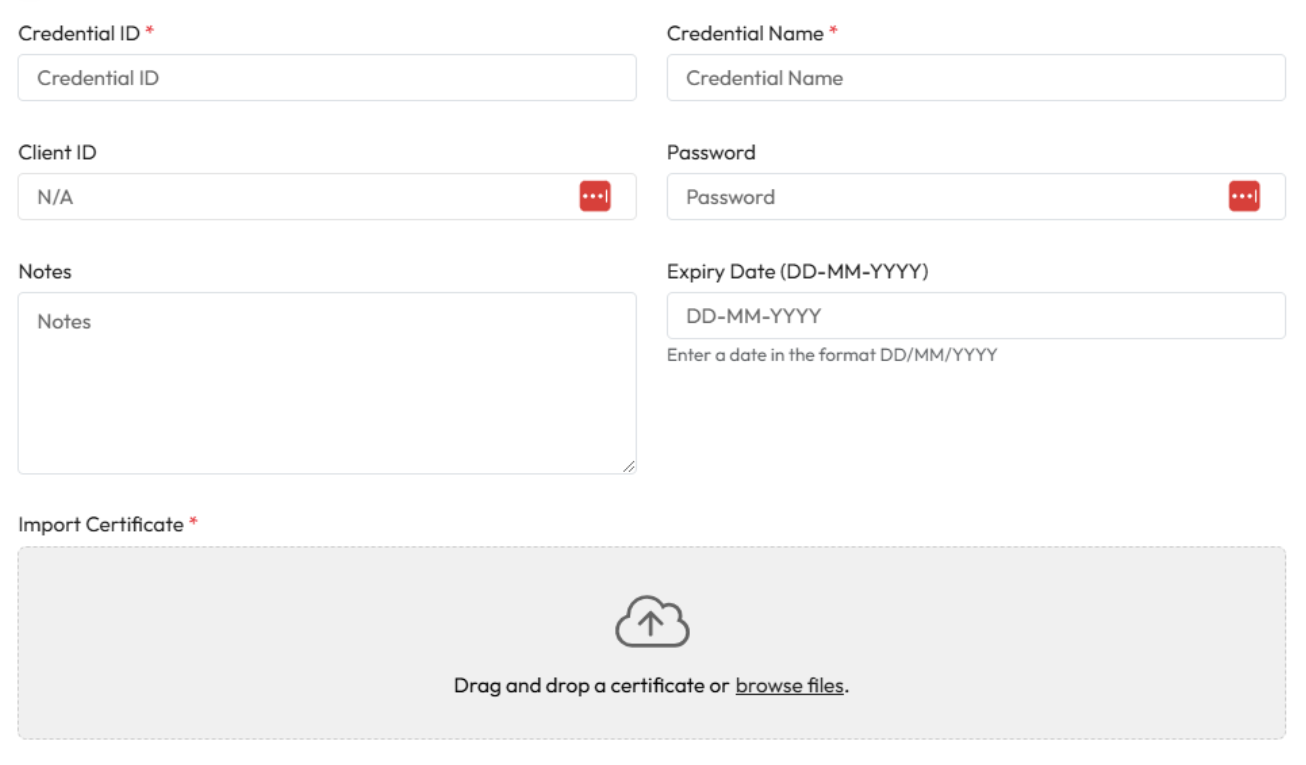Click the password manager icon in Password field
The width and height of the screenshot is (1306, 765).
(x=1244, y=197)
